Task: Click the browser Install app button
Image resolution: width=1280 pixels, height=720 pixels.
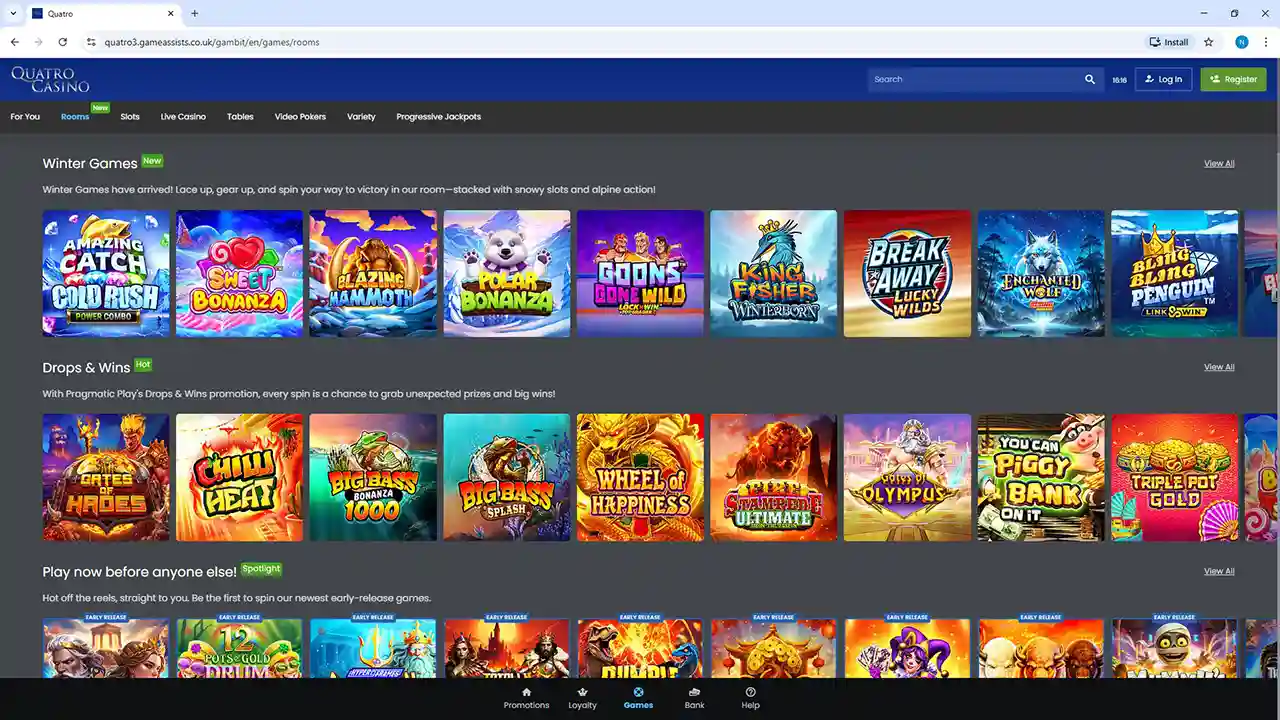Action: point(1168,42)
